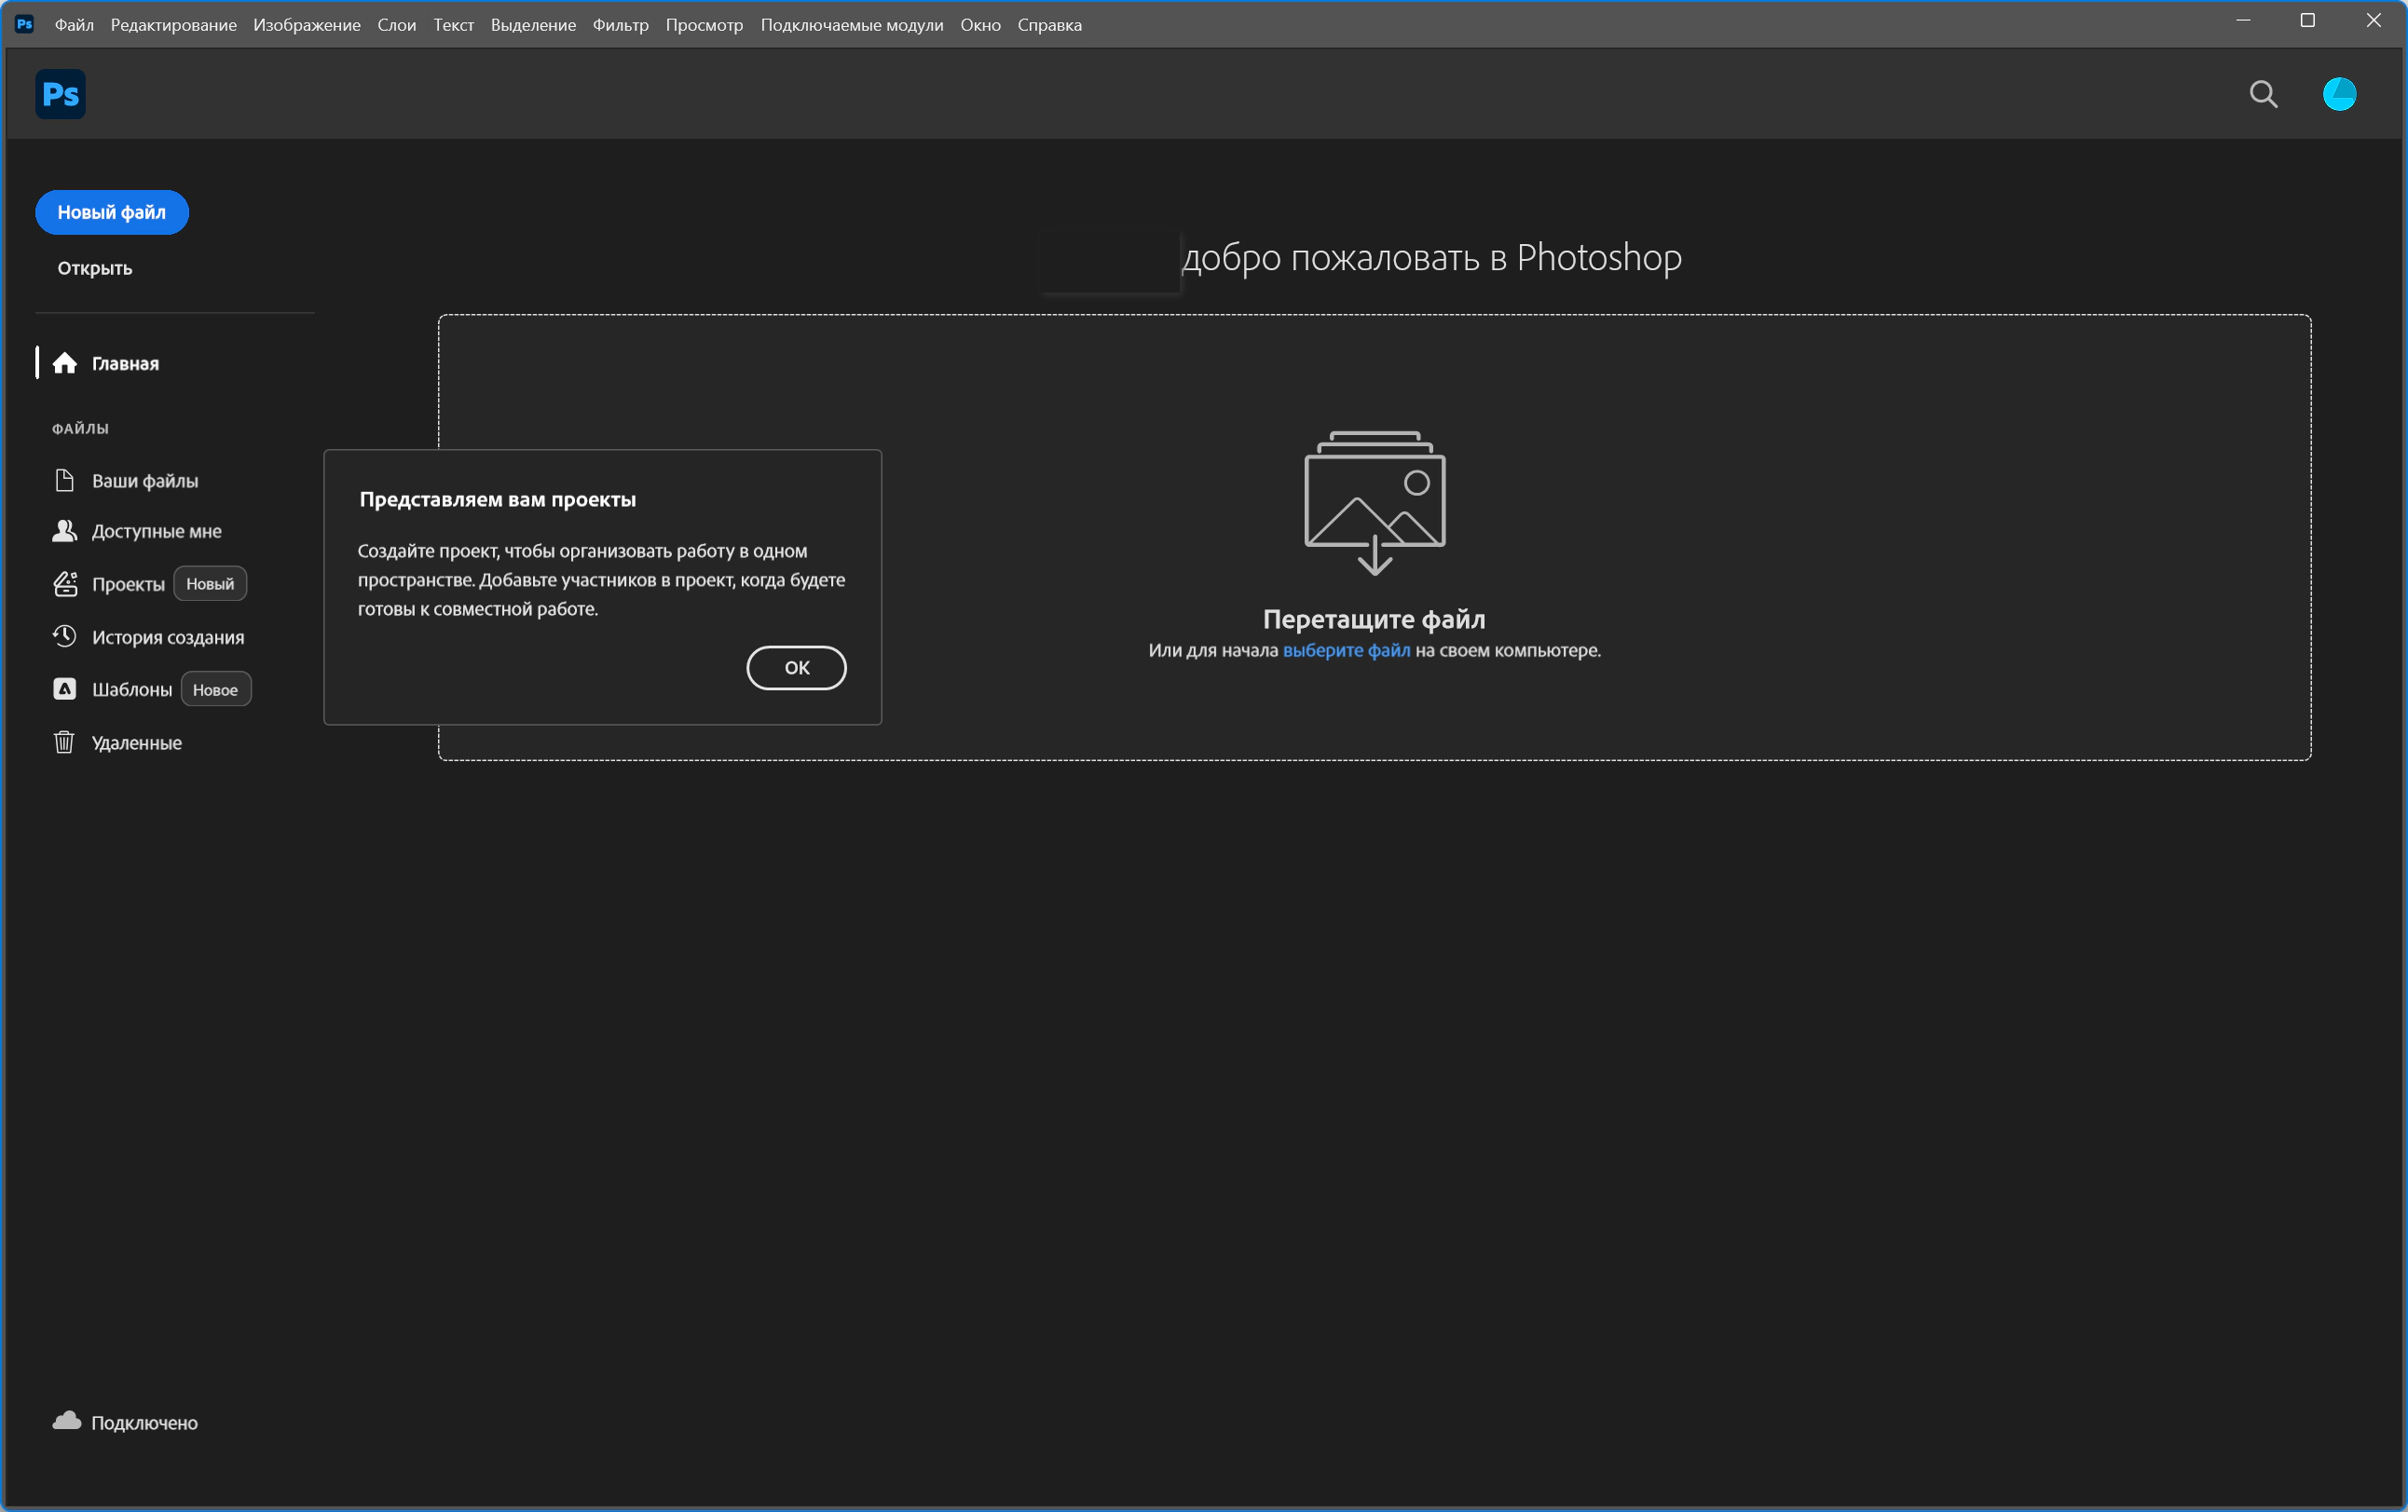2408x1512 pixels.
Task: Open Удаленные trash bin item
Action: click(136, 743)
